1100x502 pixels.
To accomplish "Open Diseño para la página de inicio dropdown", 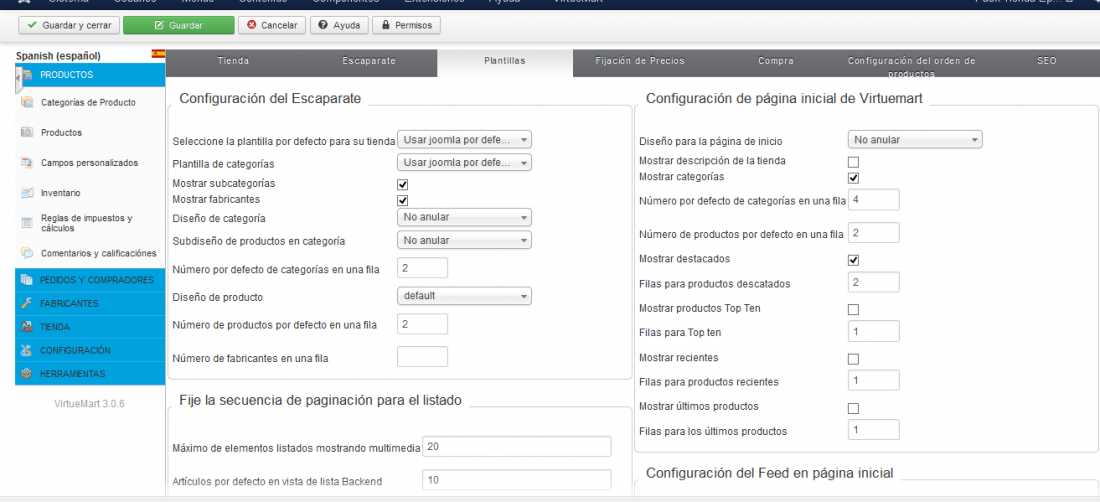I will 915,140.
